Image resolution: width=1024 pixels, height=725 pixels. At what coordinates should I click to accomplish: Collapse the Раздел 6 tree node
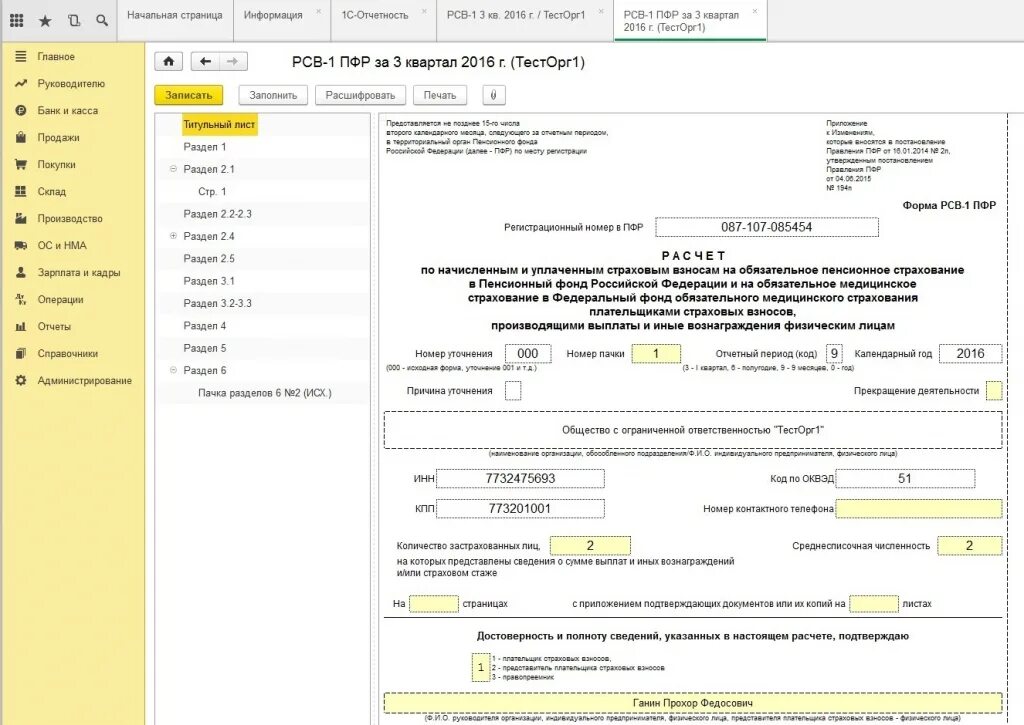point(173,370)
